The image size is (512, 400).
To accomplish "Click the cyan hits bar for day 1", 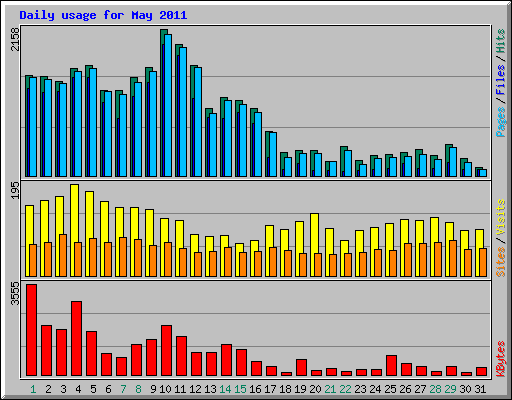I will point(33,127).
